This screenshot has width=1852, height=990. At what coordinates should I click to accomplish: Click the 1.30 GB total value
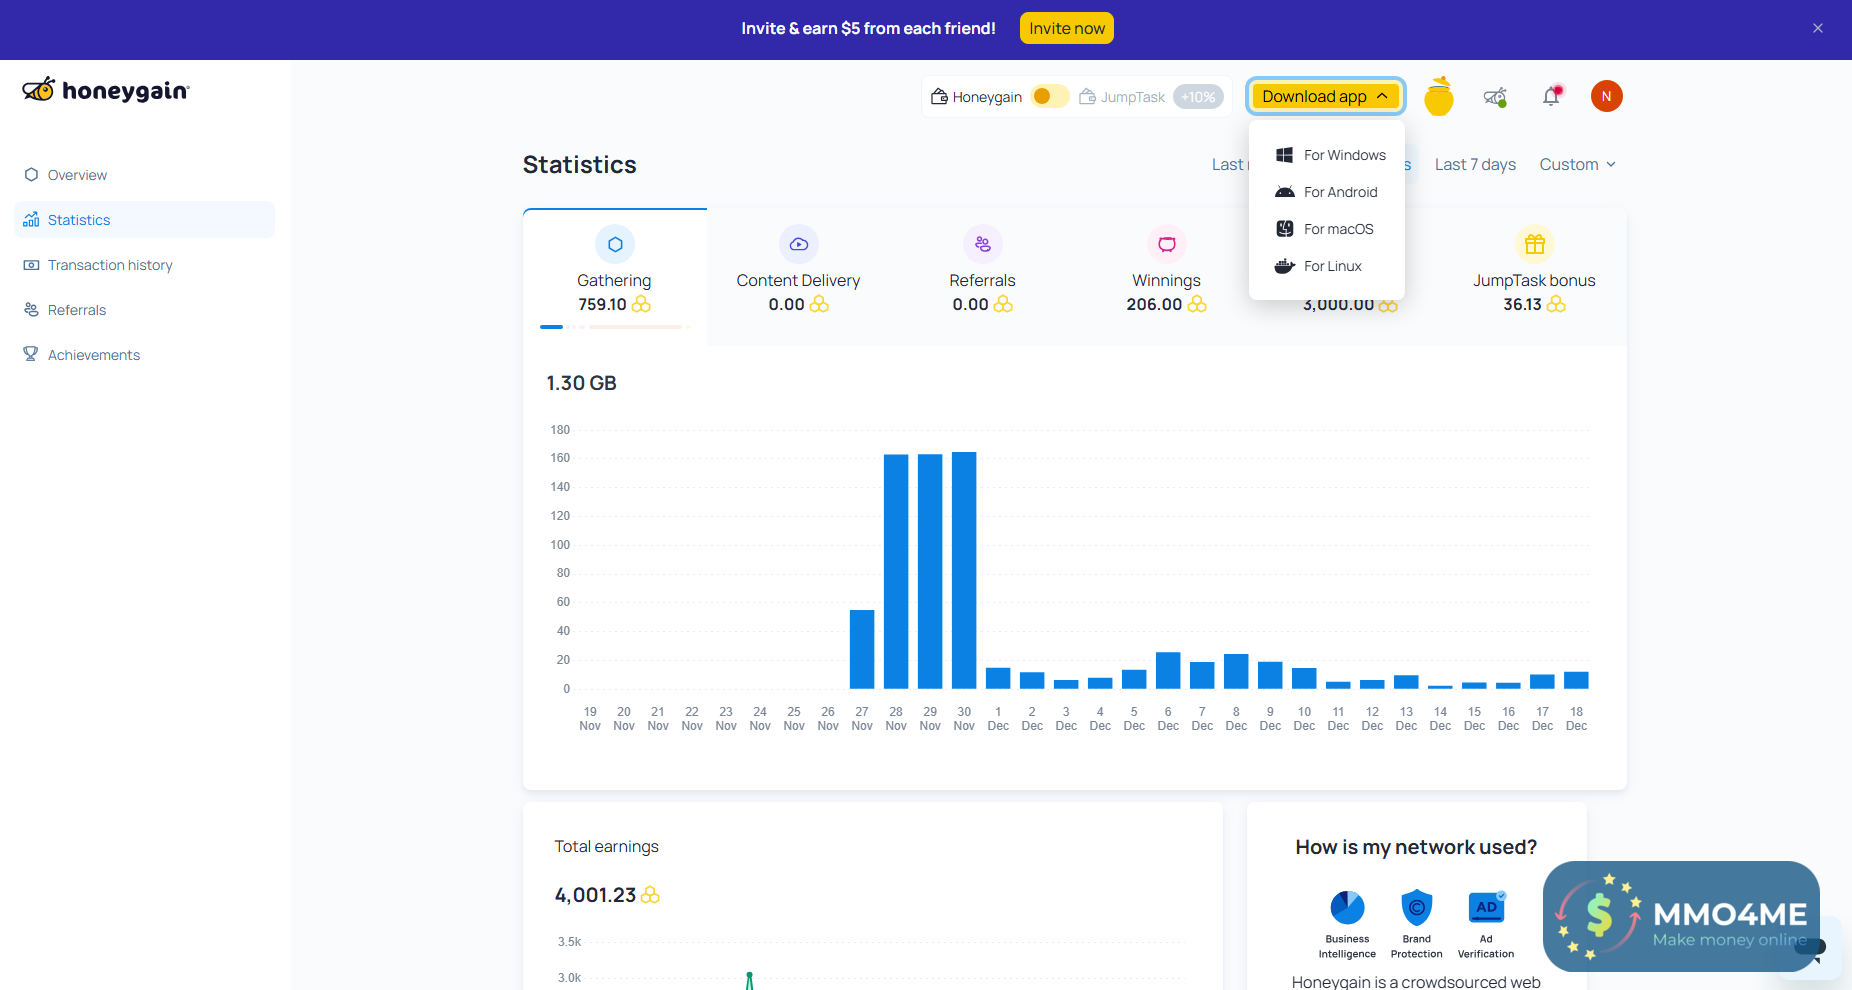click(581, 383)
